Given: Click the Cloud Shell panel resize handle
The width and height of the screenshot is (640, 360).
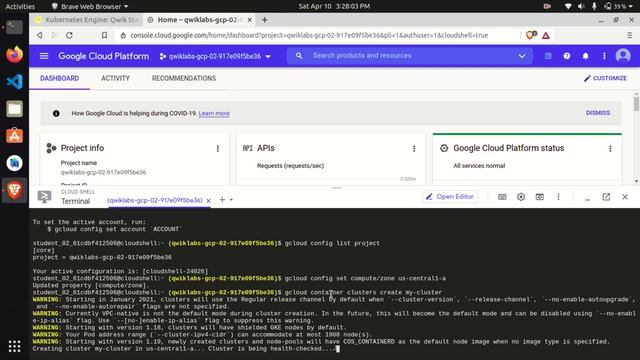Looking at the screenshot, I should [x=336, y=188].
